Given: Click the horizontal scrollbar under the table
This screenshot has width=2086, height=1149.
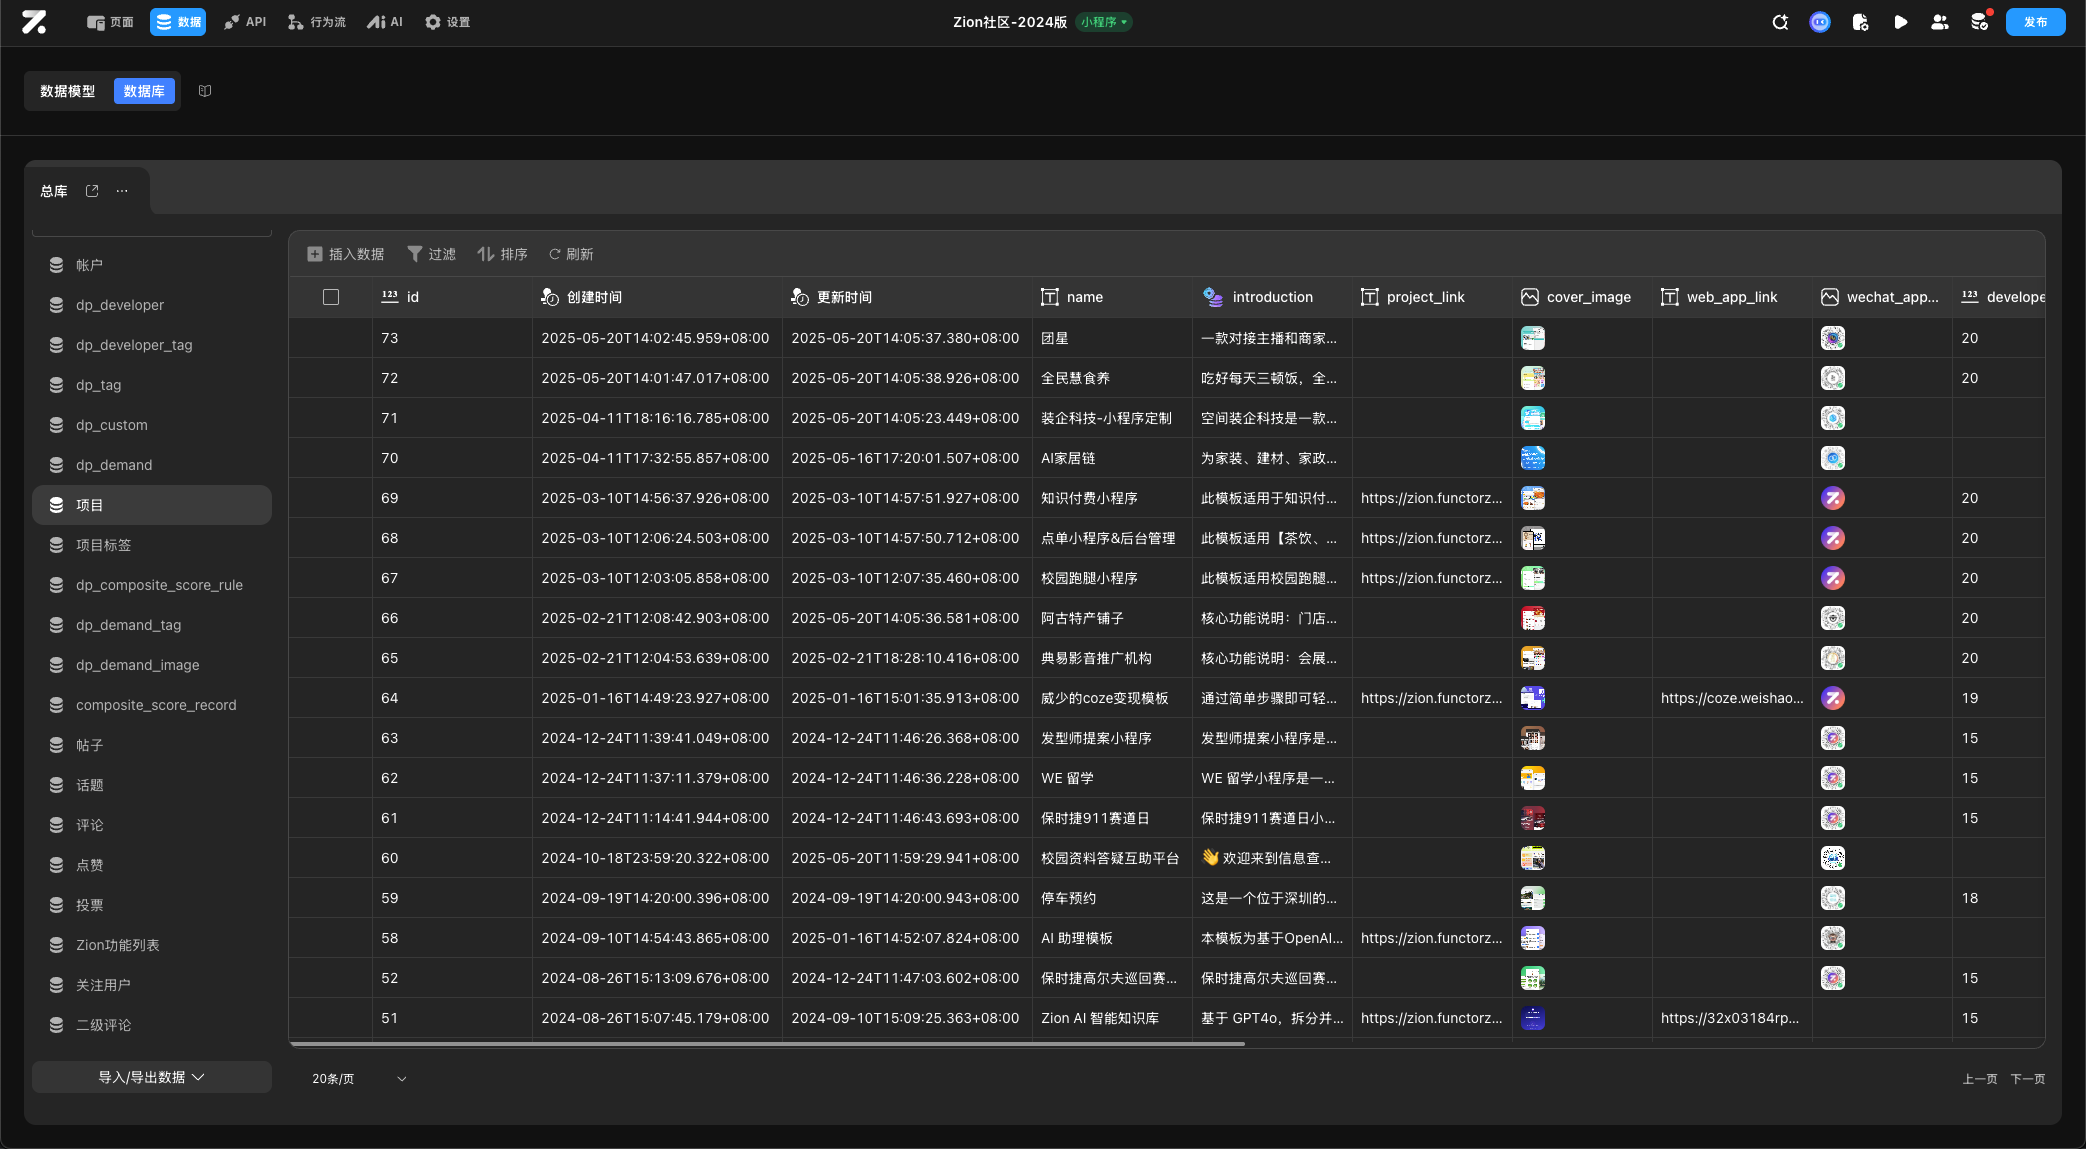Looking at the screenshot, I should point(767,1043).
